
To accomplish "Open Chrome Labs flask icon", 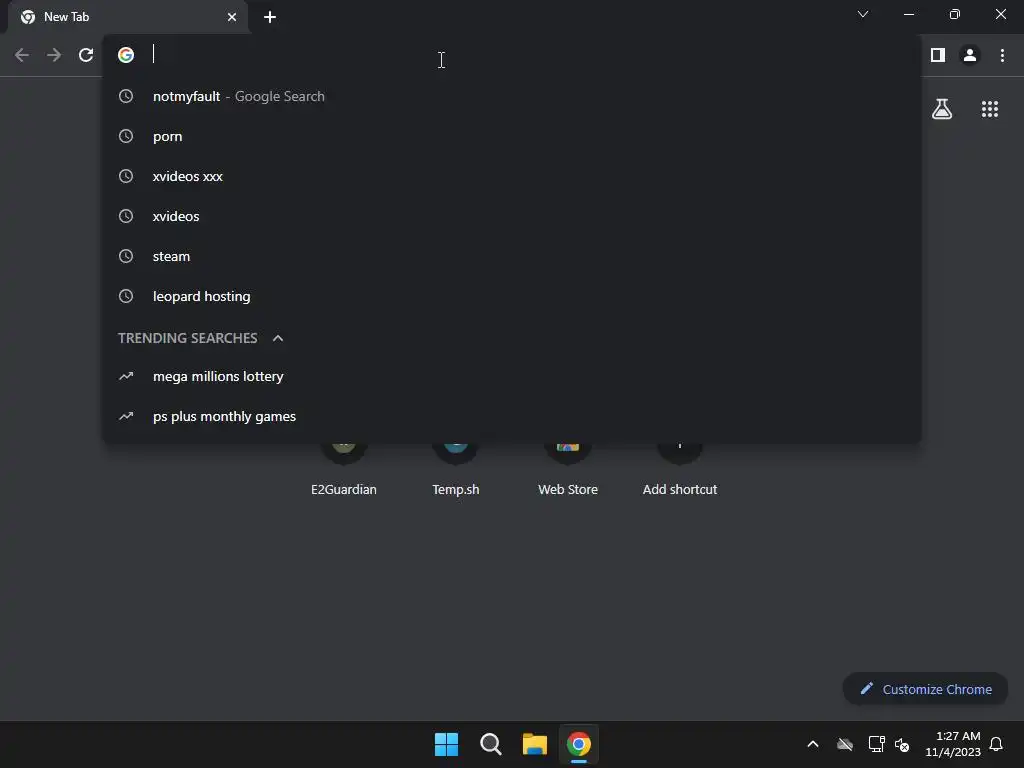I will 942,109.
